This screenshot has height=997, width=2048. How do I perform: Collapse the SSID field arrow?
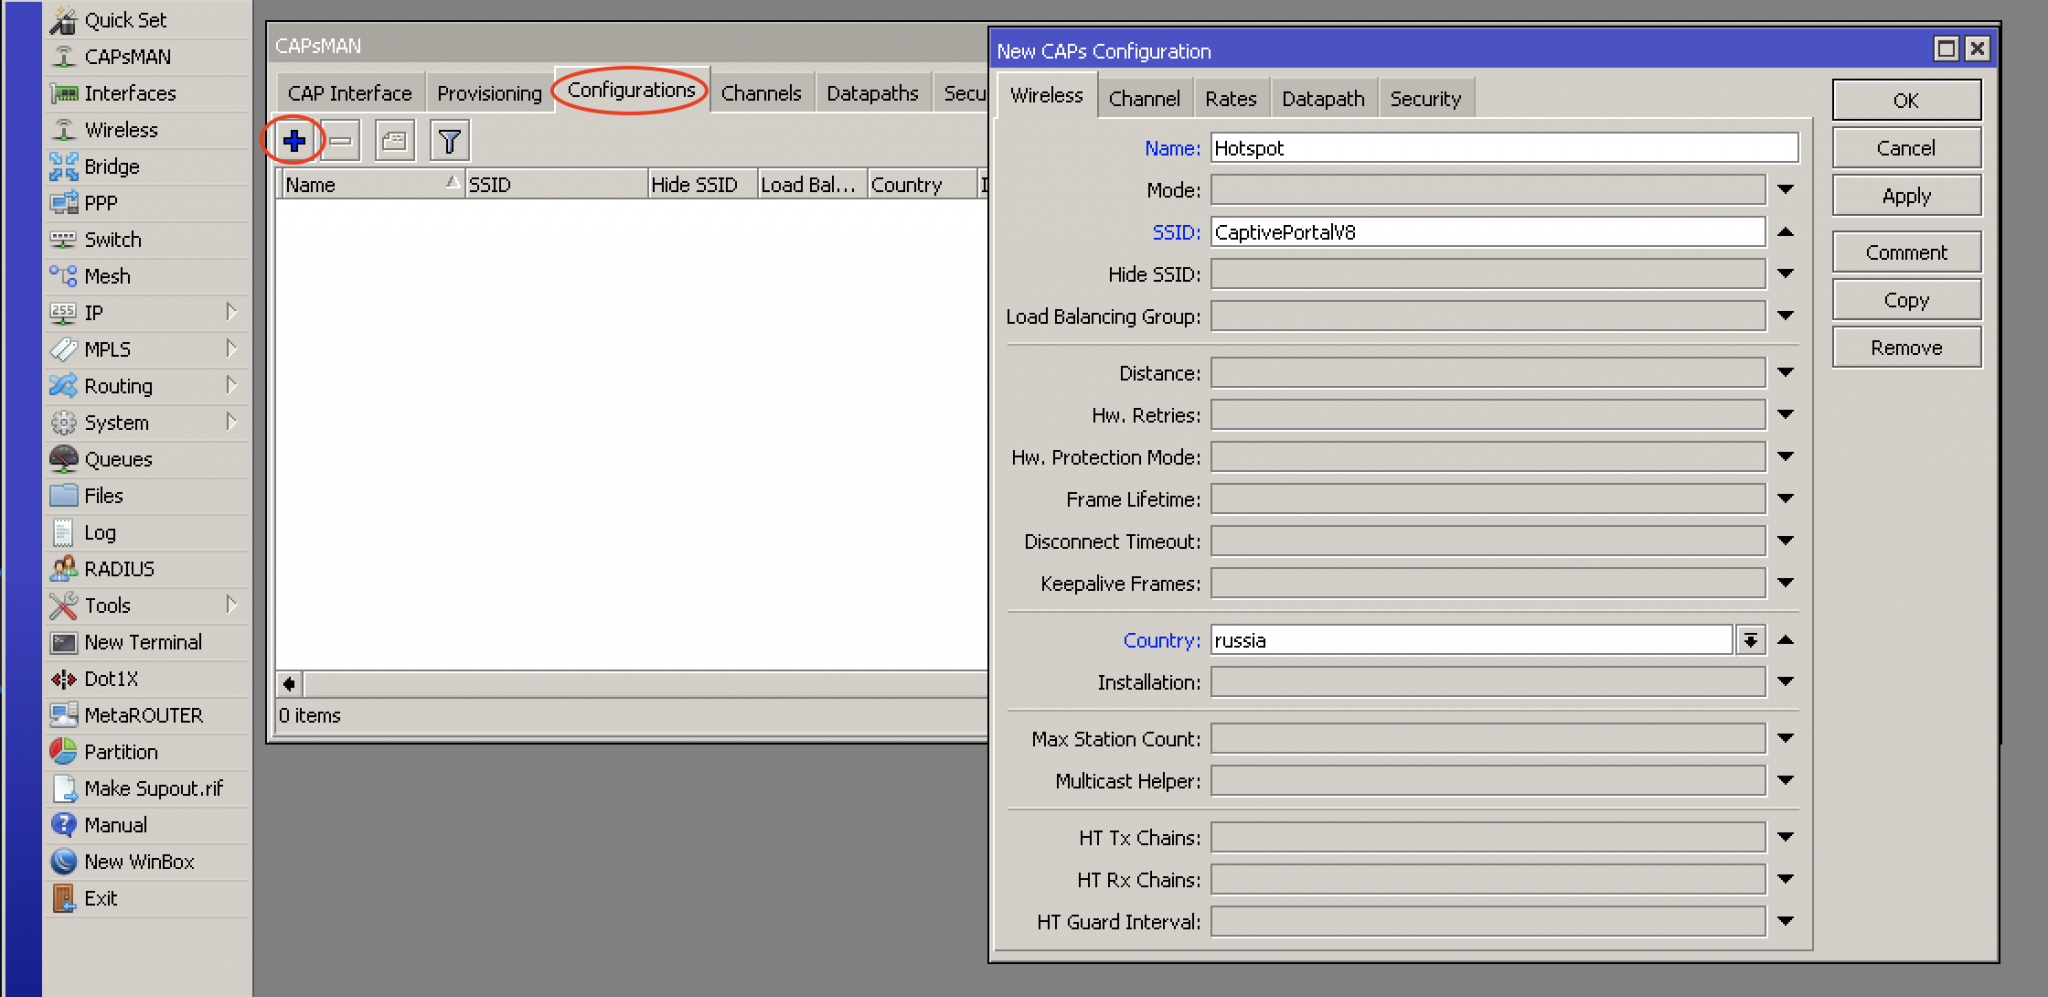click(1785, 232)
